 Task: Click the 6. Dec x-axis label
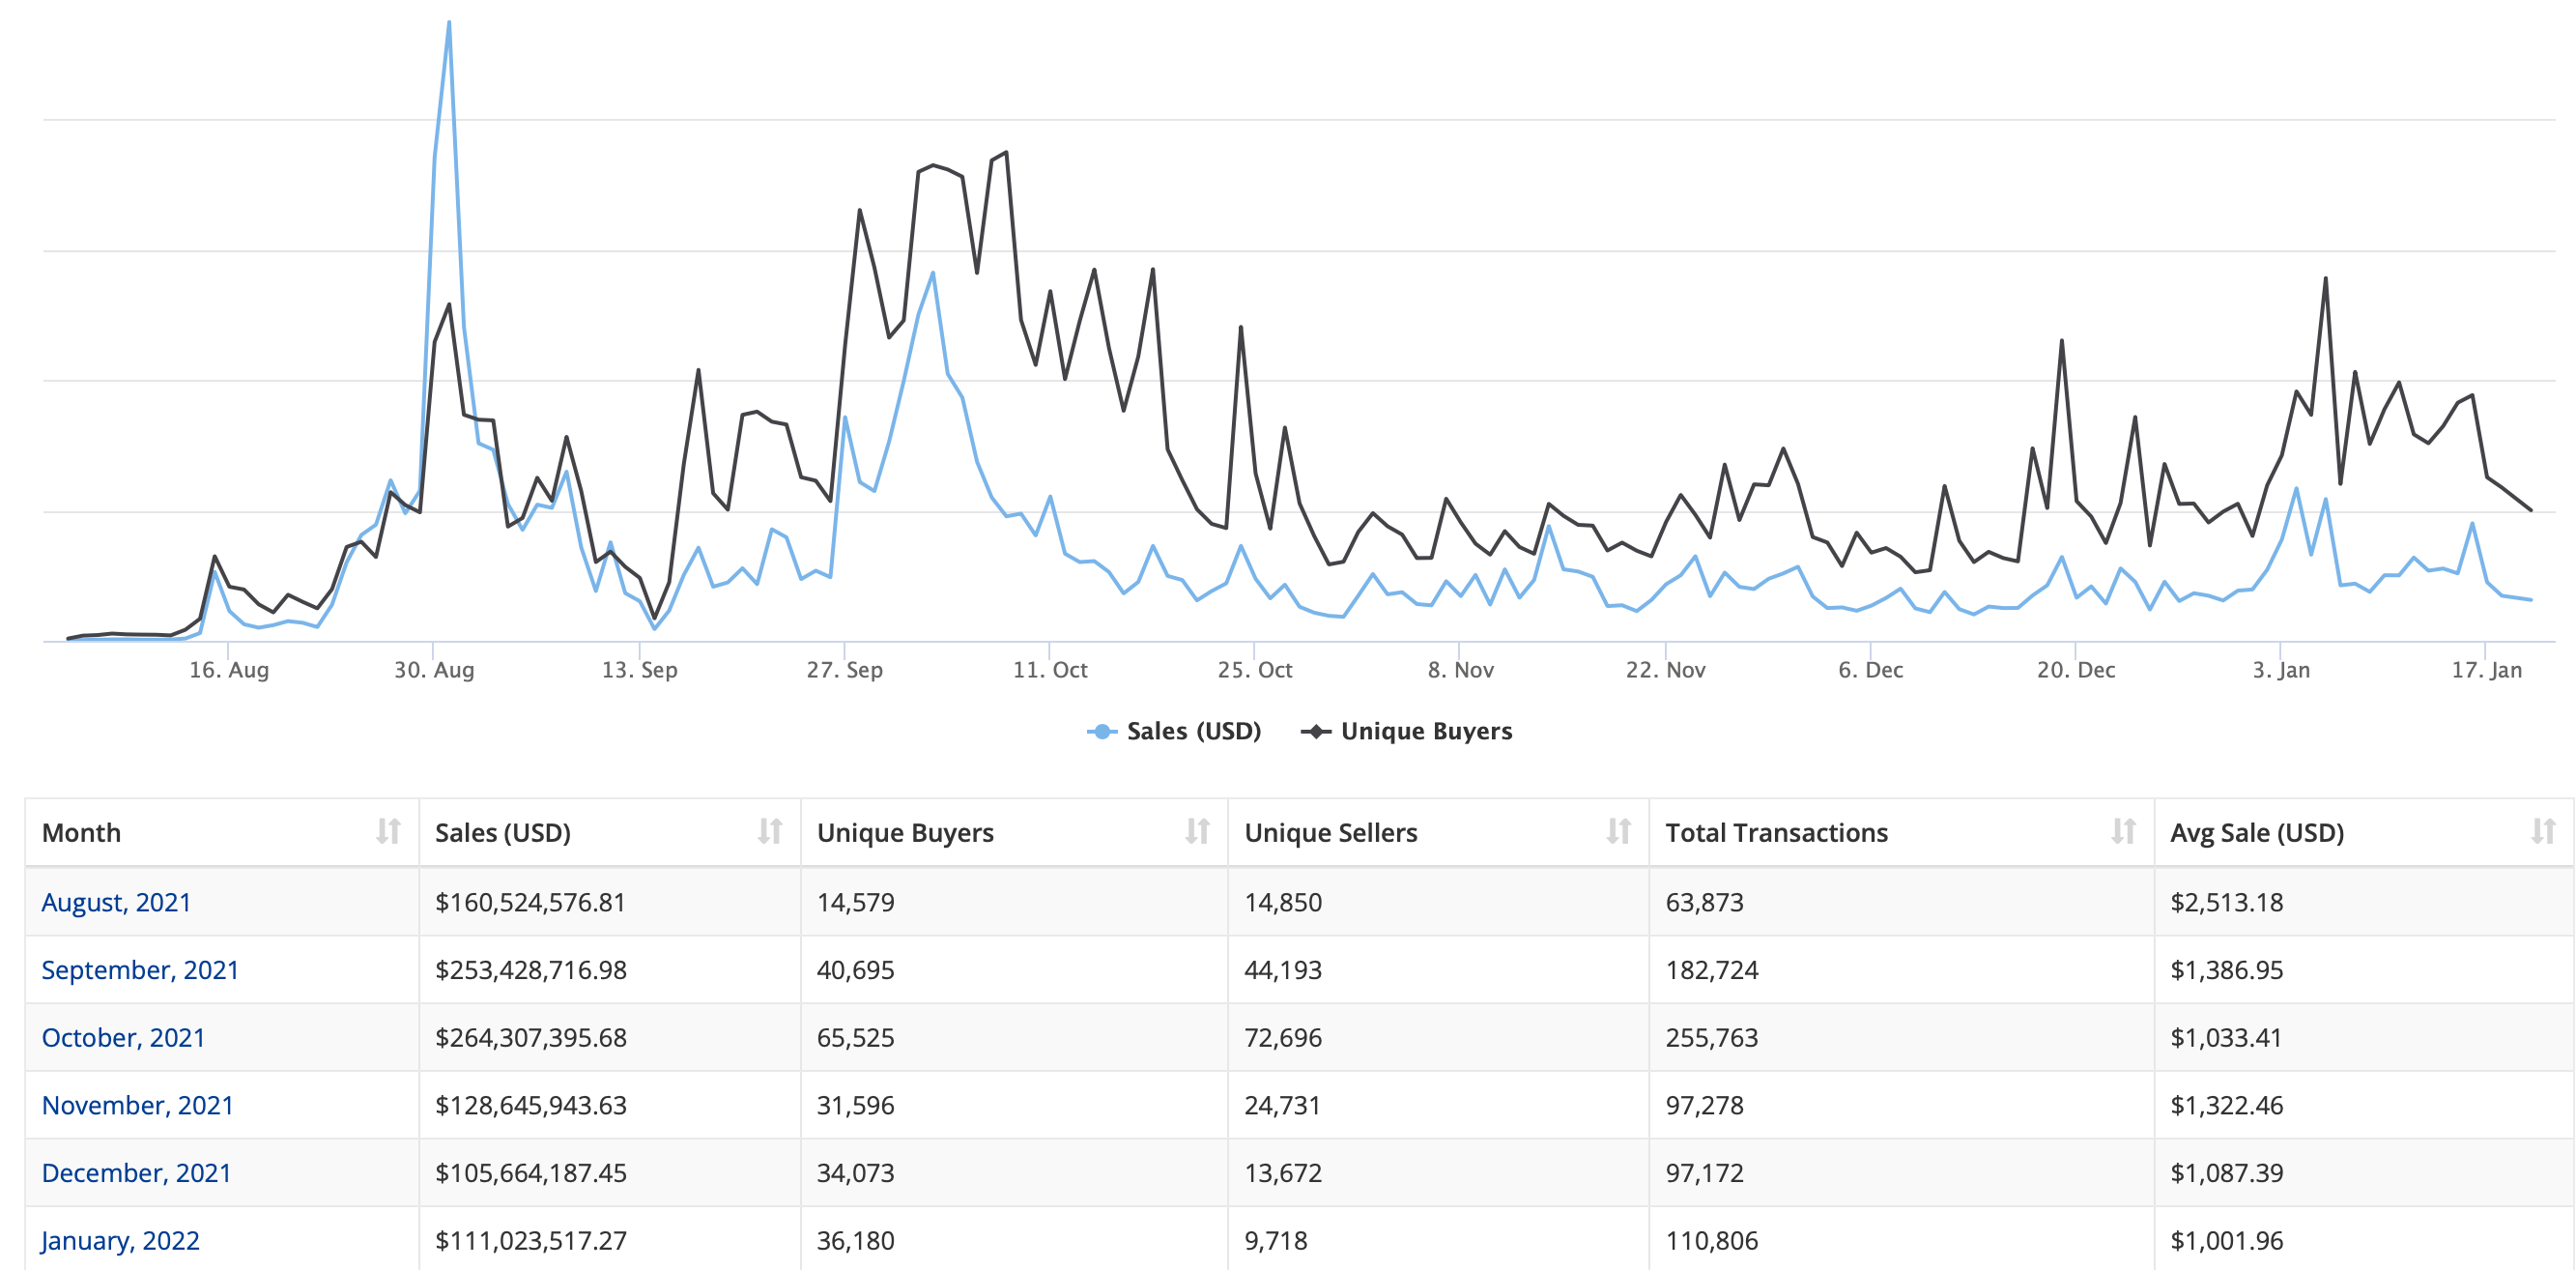click(x=1871, y=670)
